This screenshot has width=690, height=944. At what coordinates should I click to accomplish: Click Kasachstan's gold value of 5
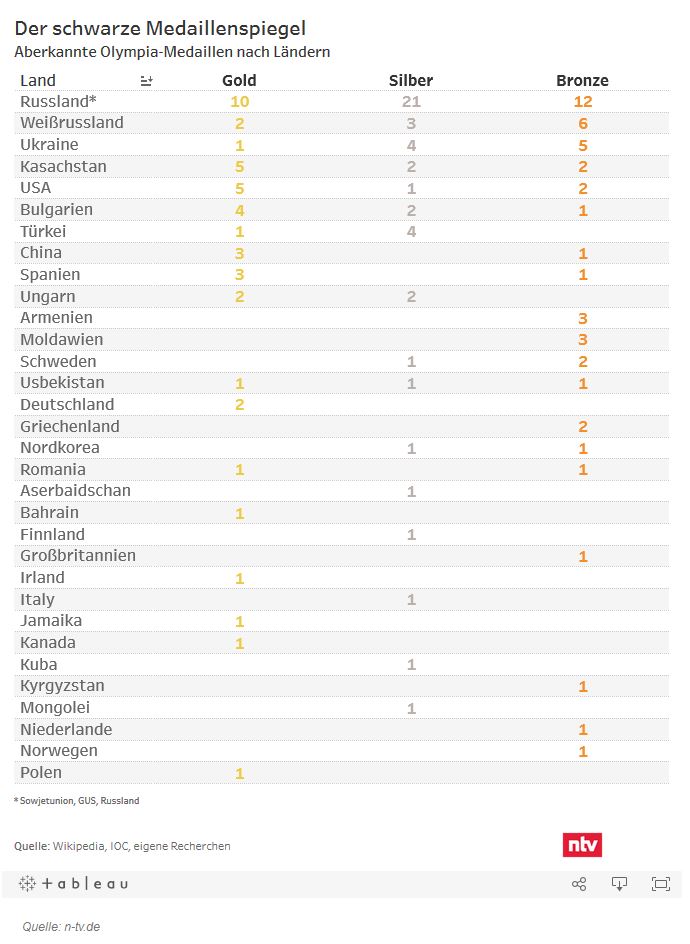click(239, 167)
